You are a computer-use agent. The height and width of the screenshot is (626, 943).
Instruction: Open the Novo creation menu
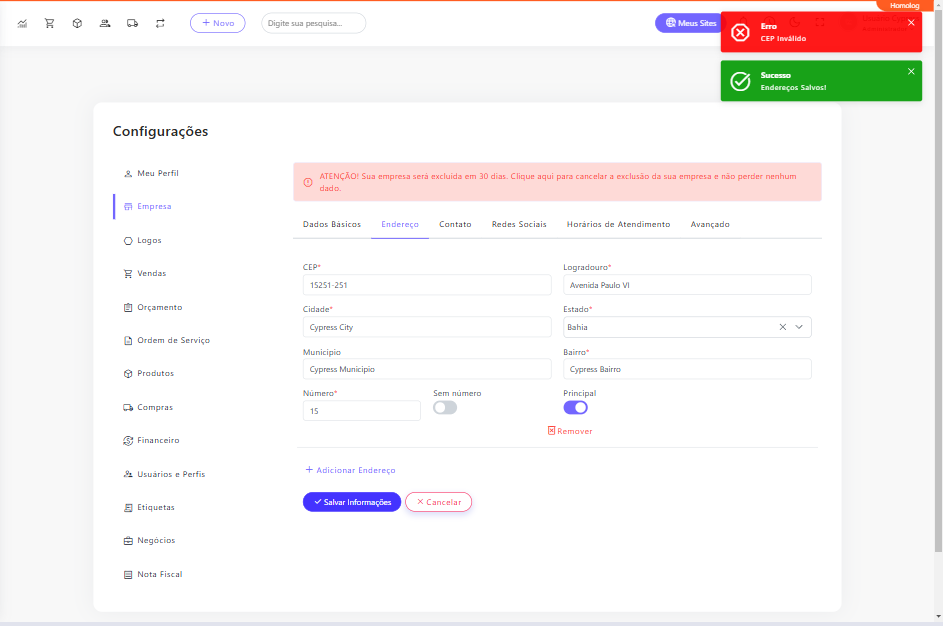tap(217, 23)
